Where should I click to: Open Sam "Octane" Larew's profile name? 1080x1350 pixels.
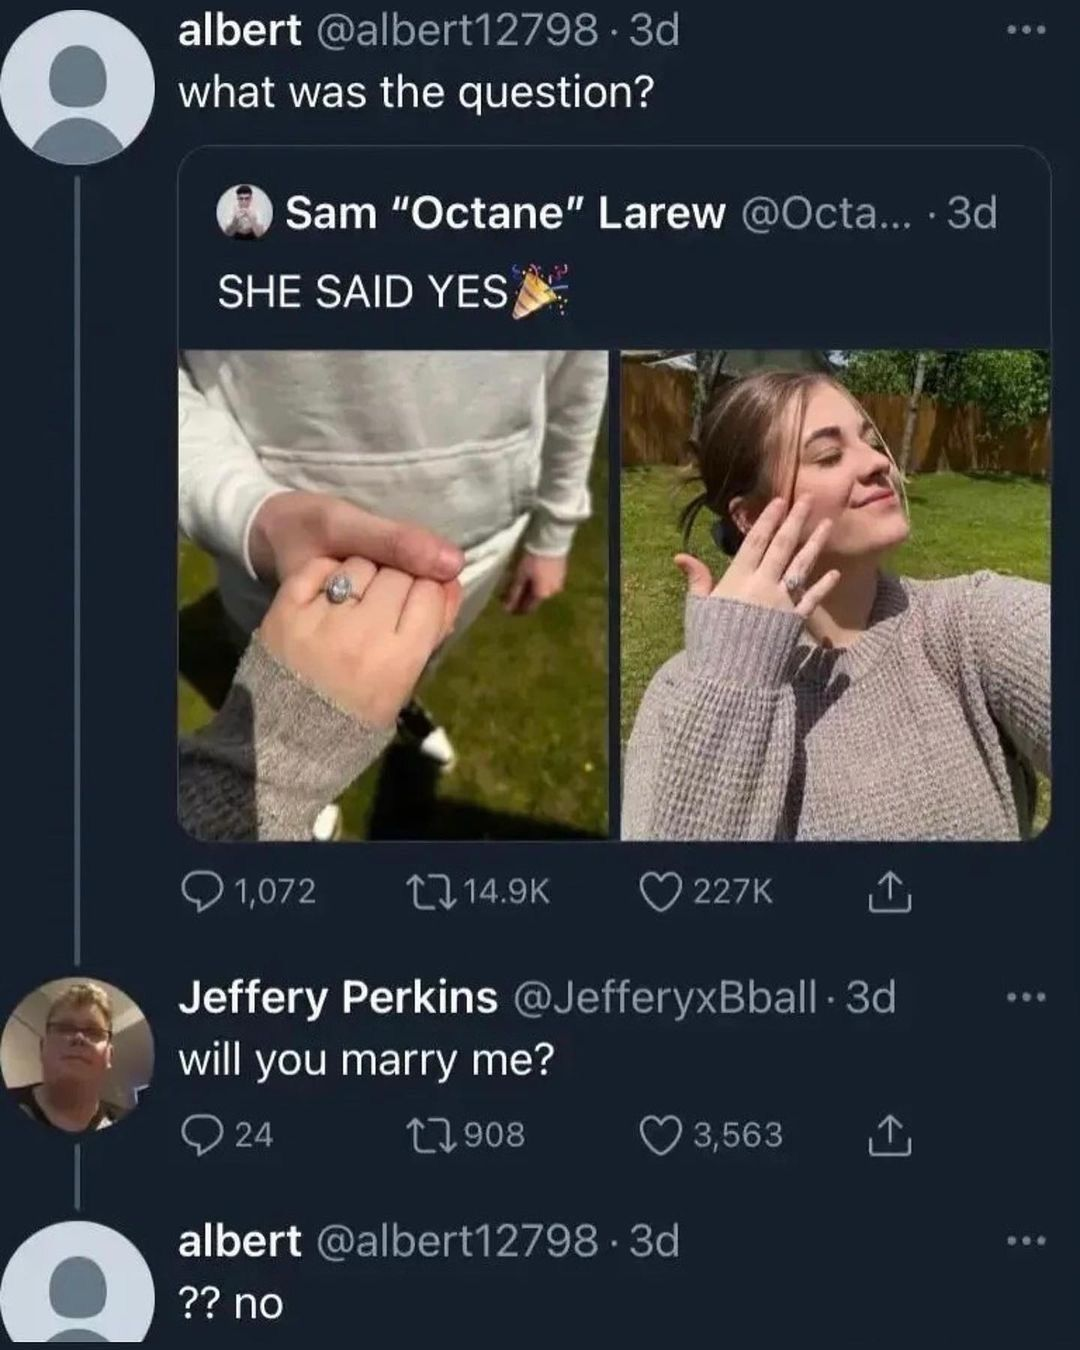pos(505,213)
